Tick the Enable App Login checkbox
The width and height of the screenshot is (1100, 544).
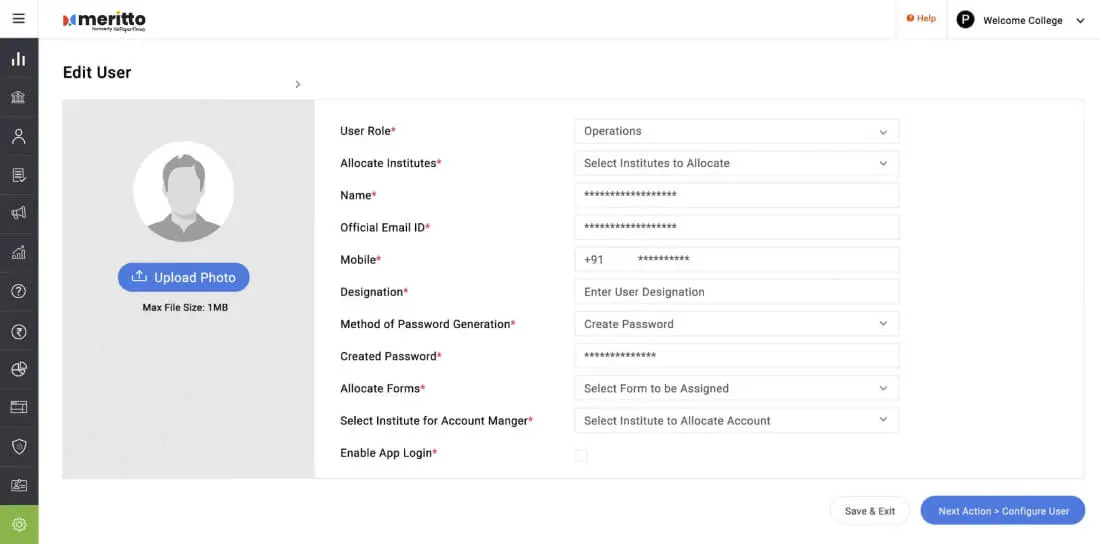581,455
